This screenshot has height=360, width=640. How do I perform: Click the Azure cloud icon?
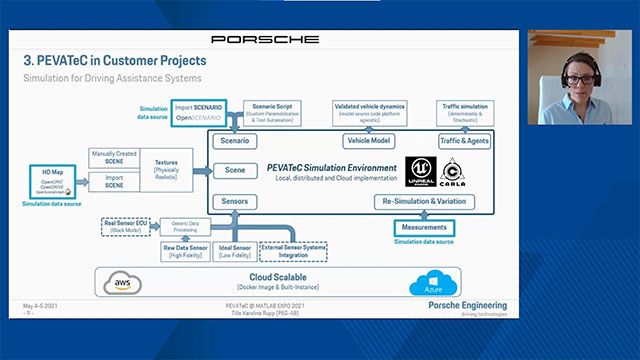pyautogui.click(x=433, y=283)
